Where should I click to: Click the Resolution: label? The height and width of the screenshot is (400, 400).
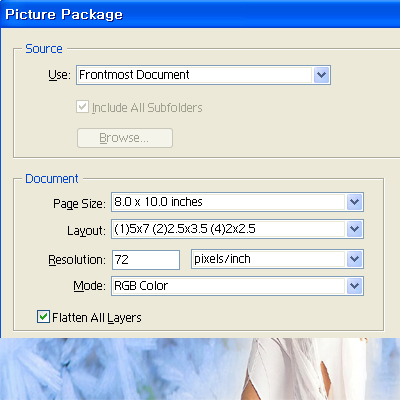click(77, 260)
